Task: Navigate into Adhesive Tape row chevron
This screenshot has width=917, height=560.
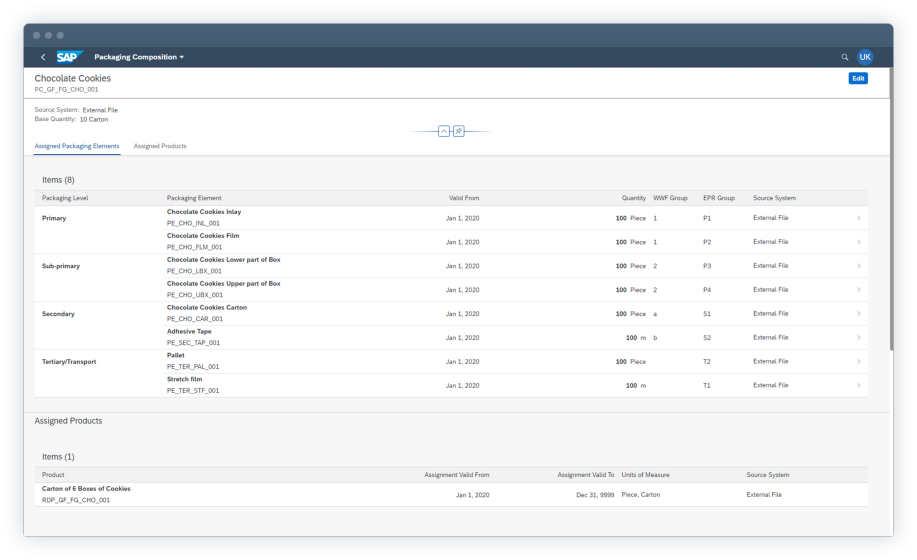Action: pyautogui.click(x=858, y=338)
